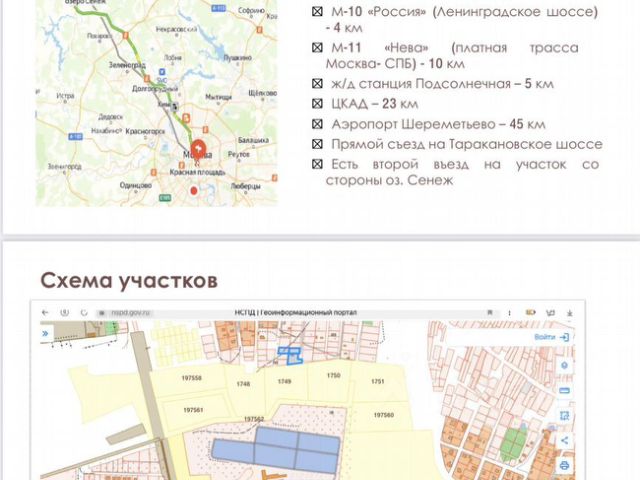
Task: Select parcel 1750 on the map
Action: click(333, 375)
